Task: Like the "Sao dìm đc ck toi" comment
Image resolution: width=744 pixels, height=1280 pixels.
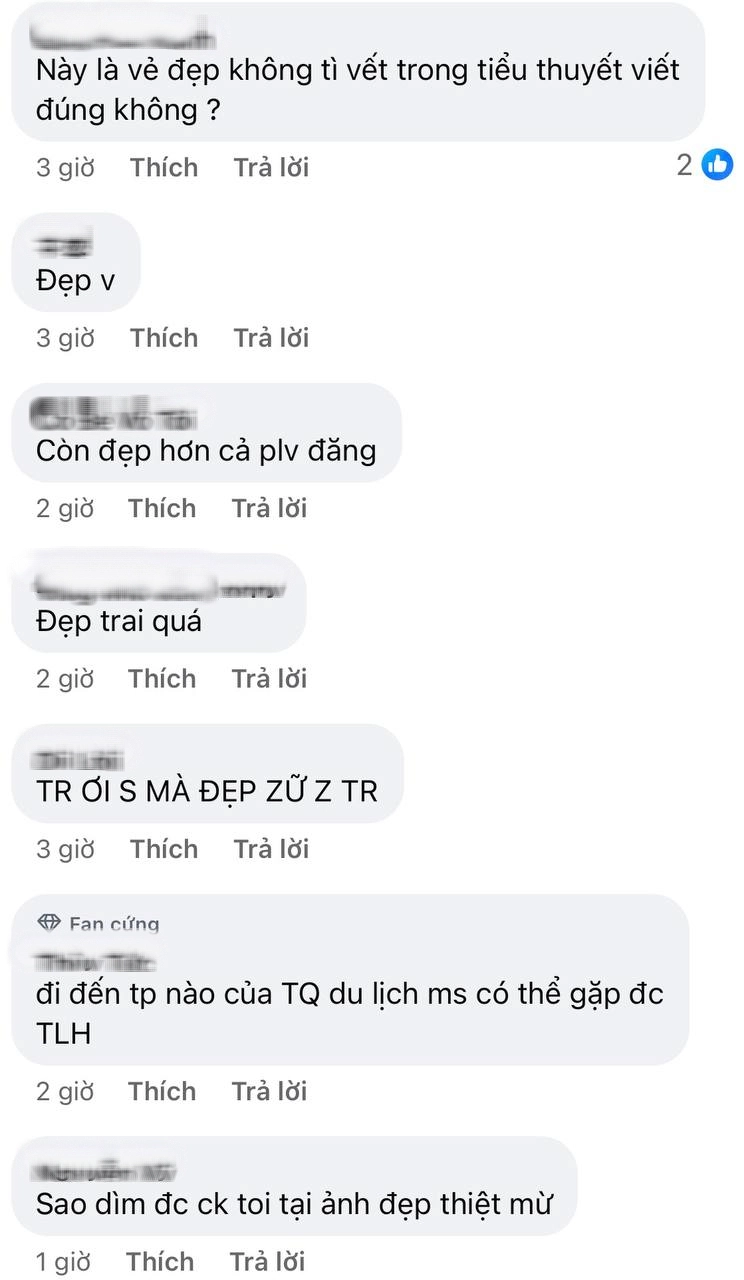Action: click(160, 1262)
